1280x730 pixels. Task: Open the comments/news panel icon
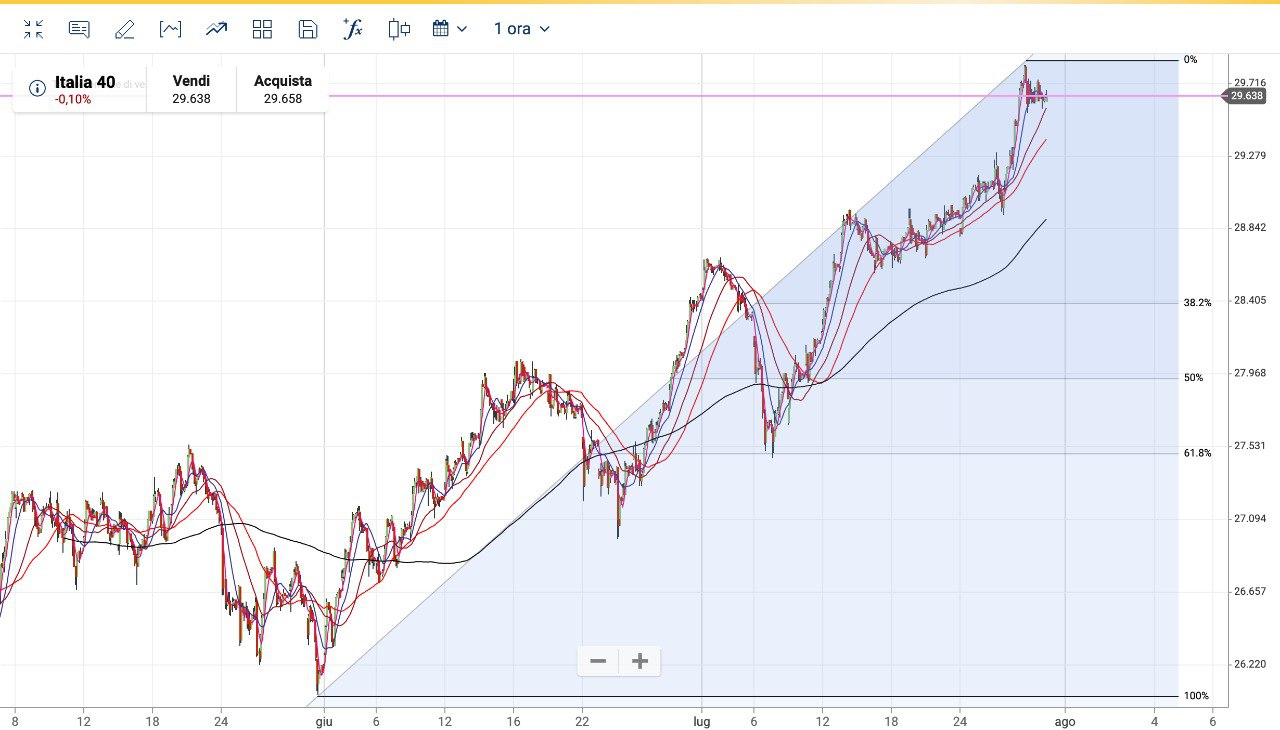tap(79, 29)
